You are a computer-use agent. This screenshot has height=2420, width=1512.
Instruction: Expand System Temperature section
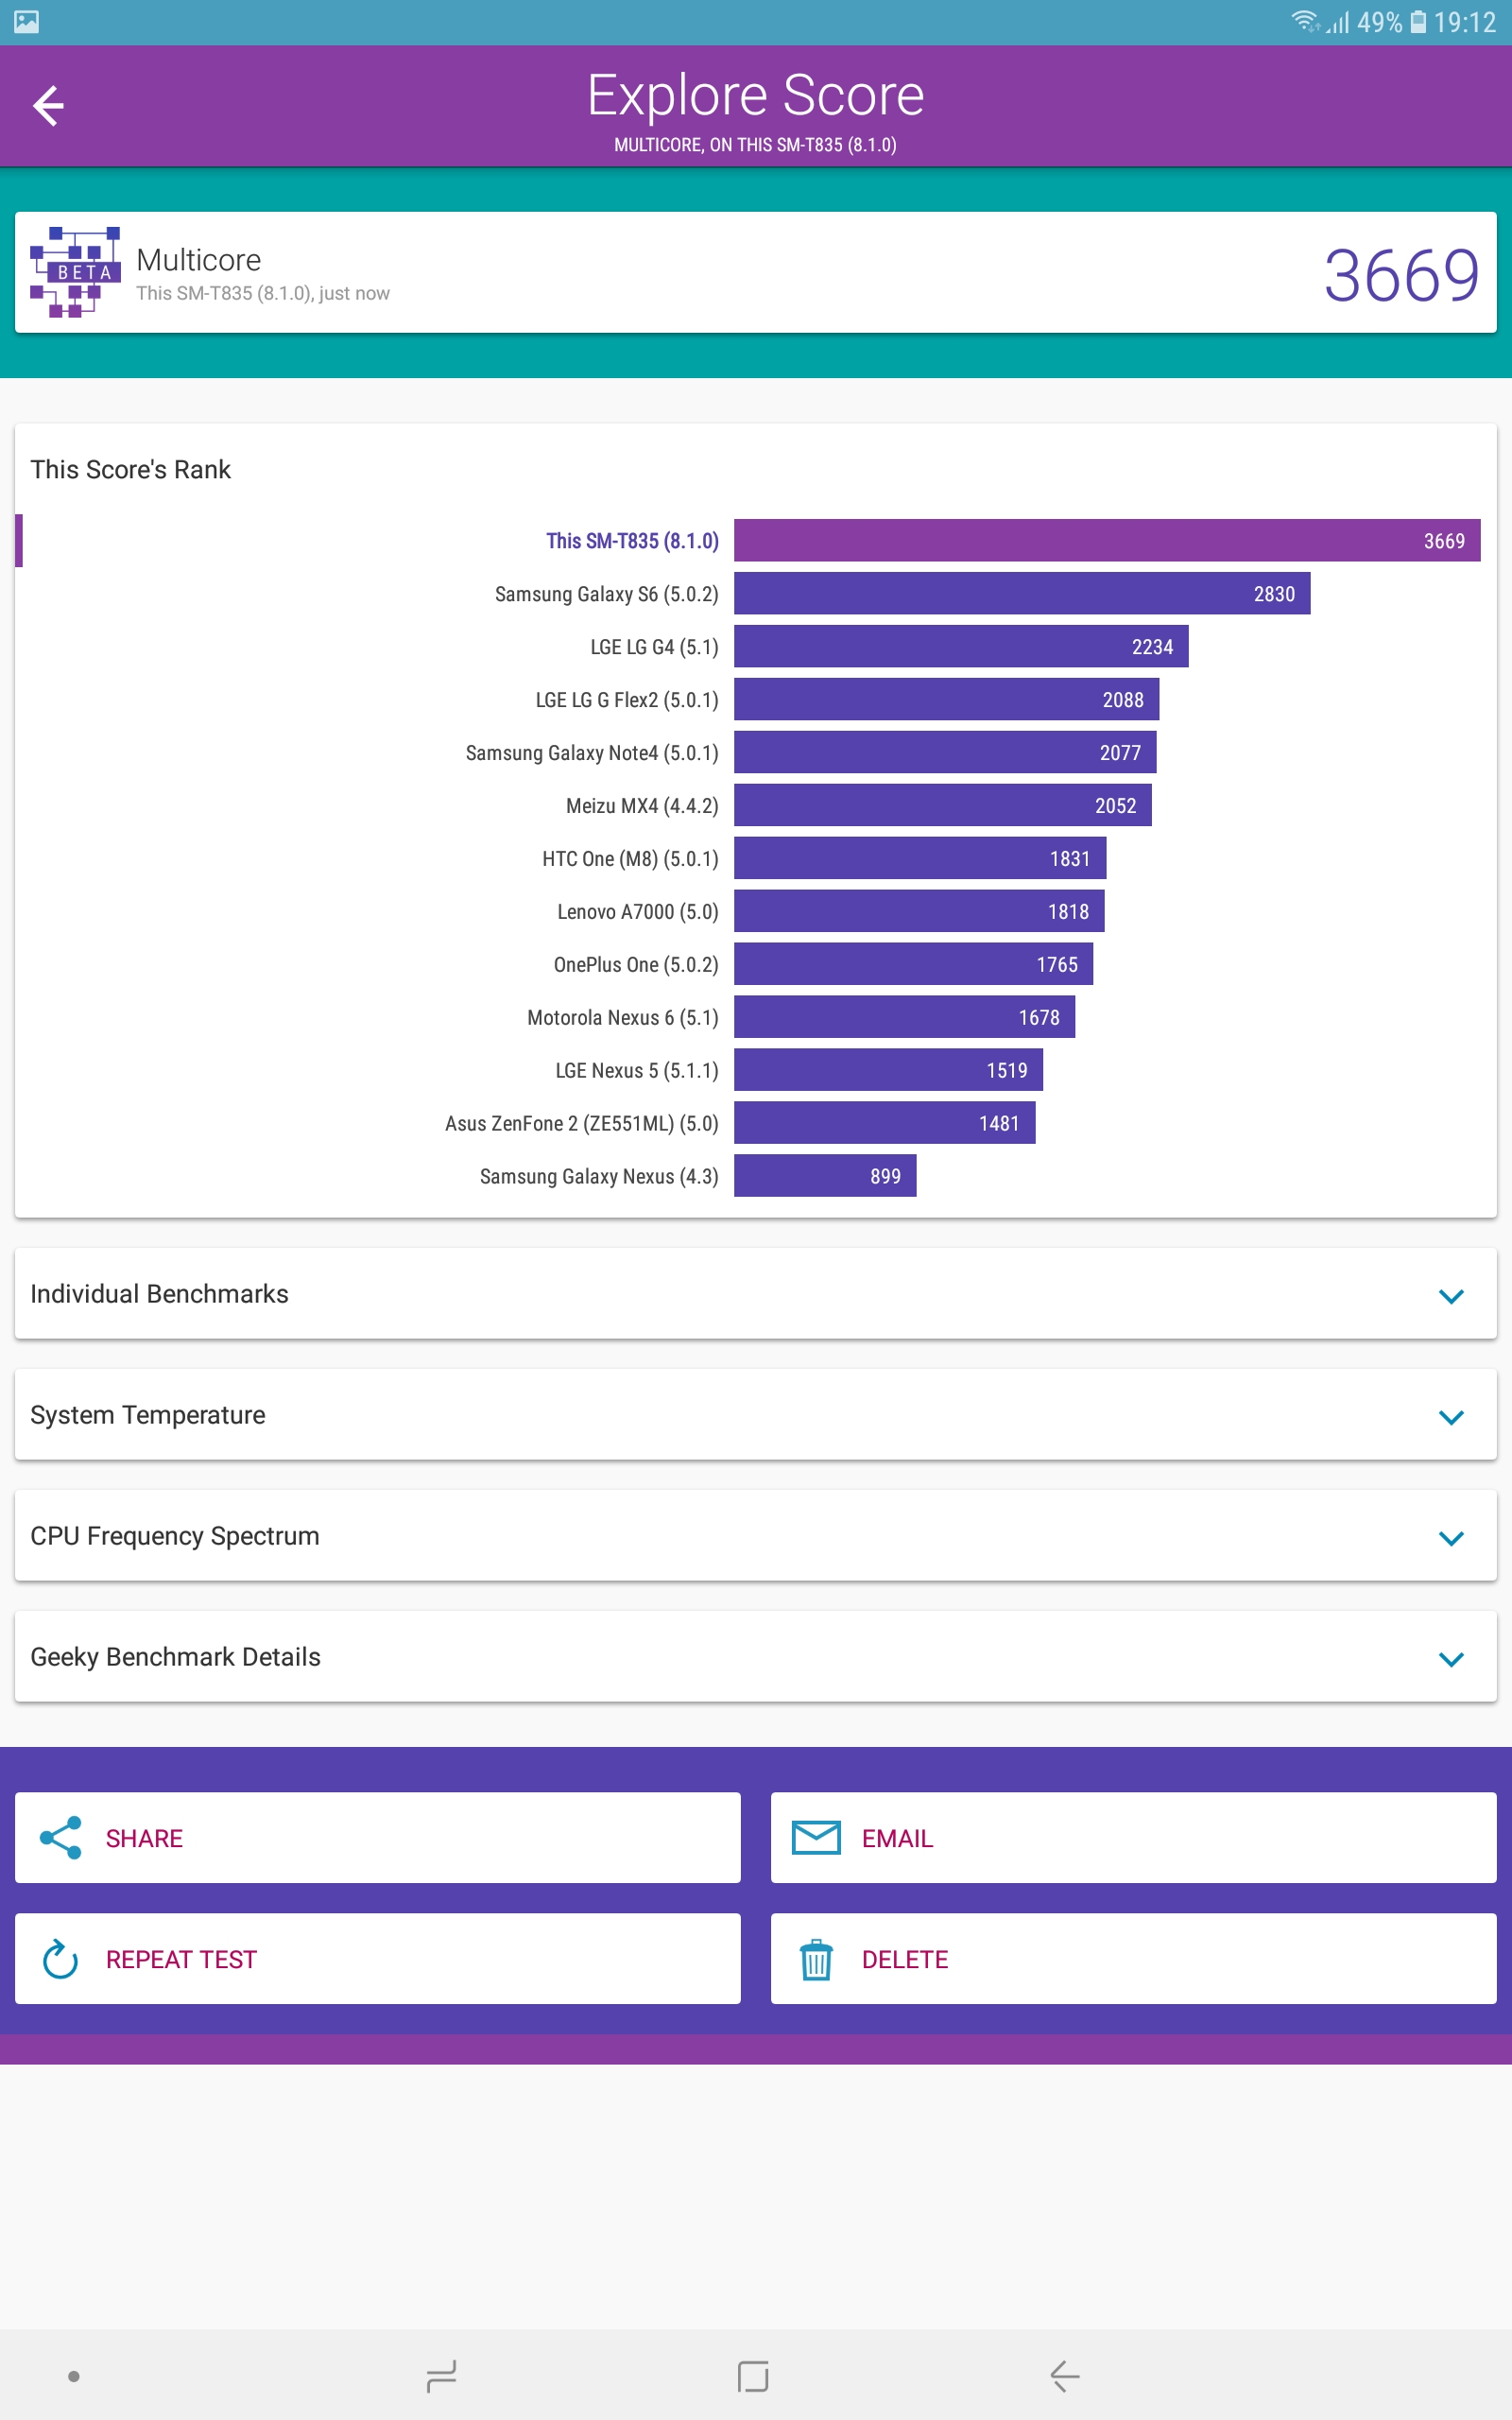[x=756, y=1414]
